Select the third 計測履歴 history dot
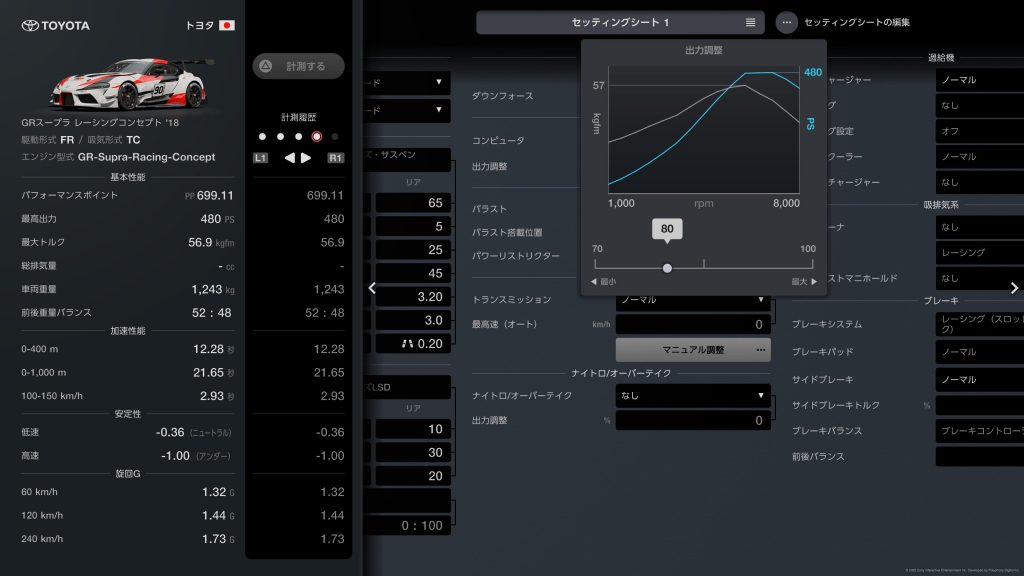 click(298, 136)
